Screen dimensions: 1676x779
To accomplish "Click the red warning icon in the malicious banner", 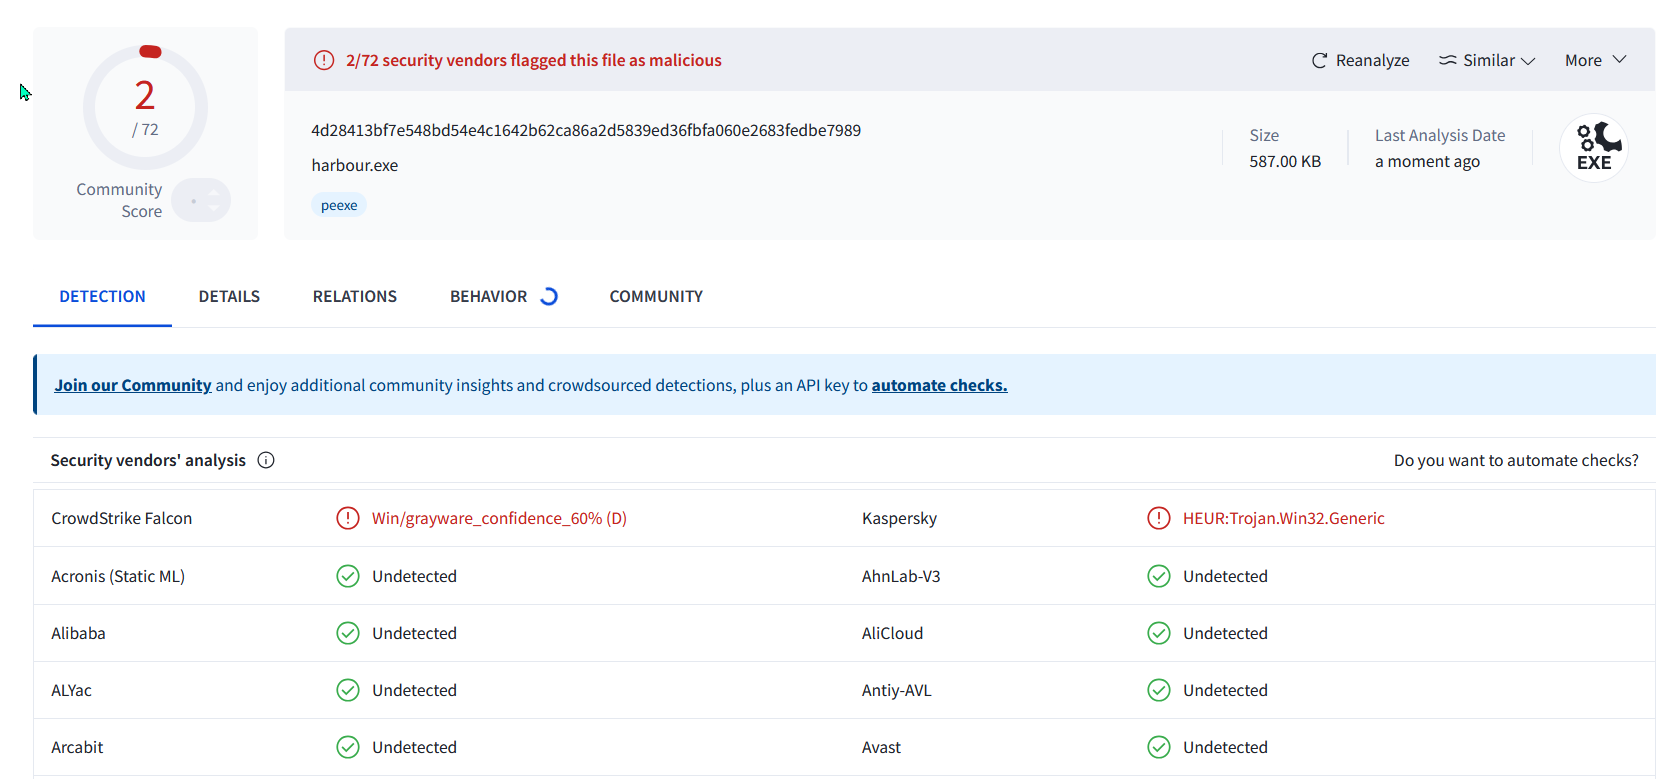I will 324,60.
